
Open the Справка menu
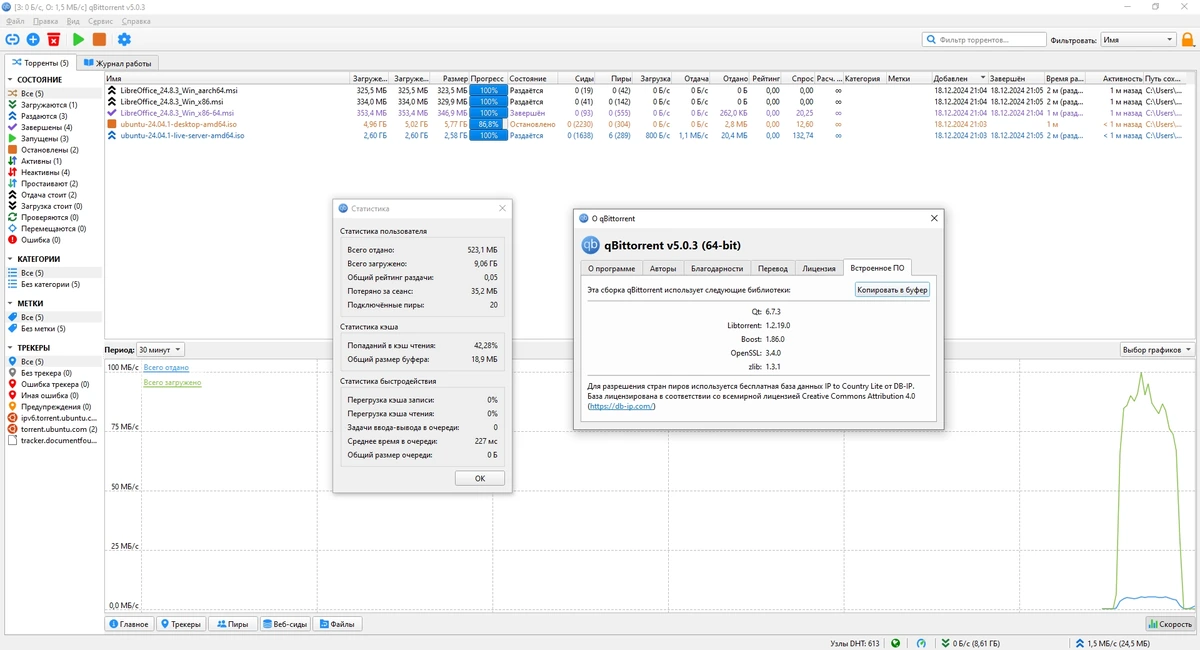(x=136, y=21)
